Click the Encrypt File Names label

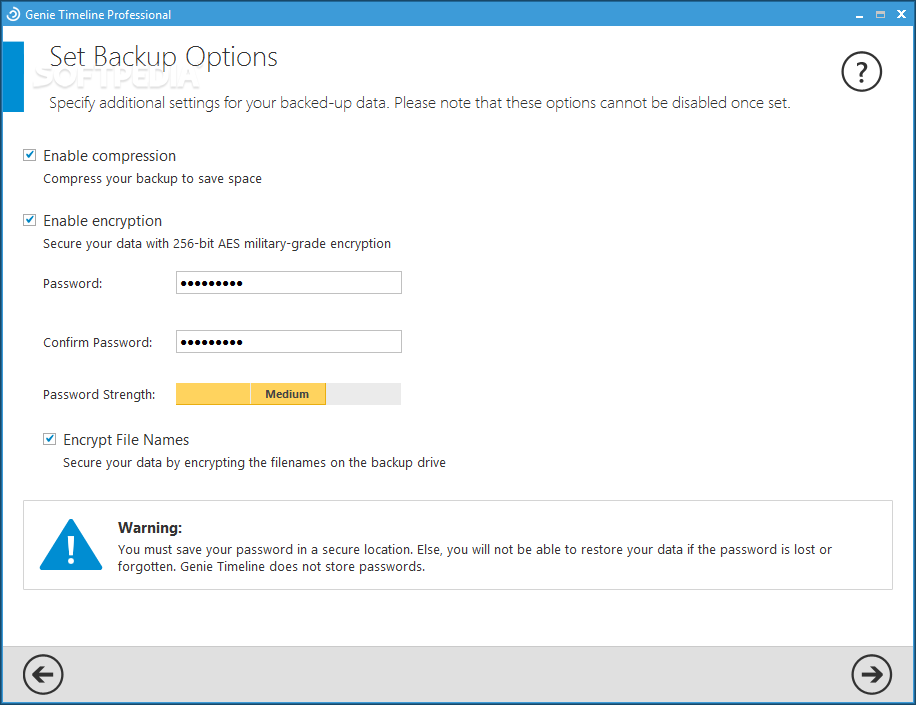(126, 440)
